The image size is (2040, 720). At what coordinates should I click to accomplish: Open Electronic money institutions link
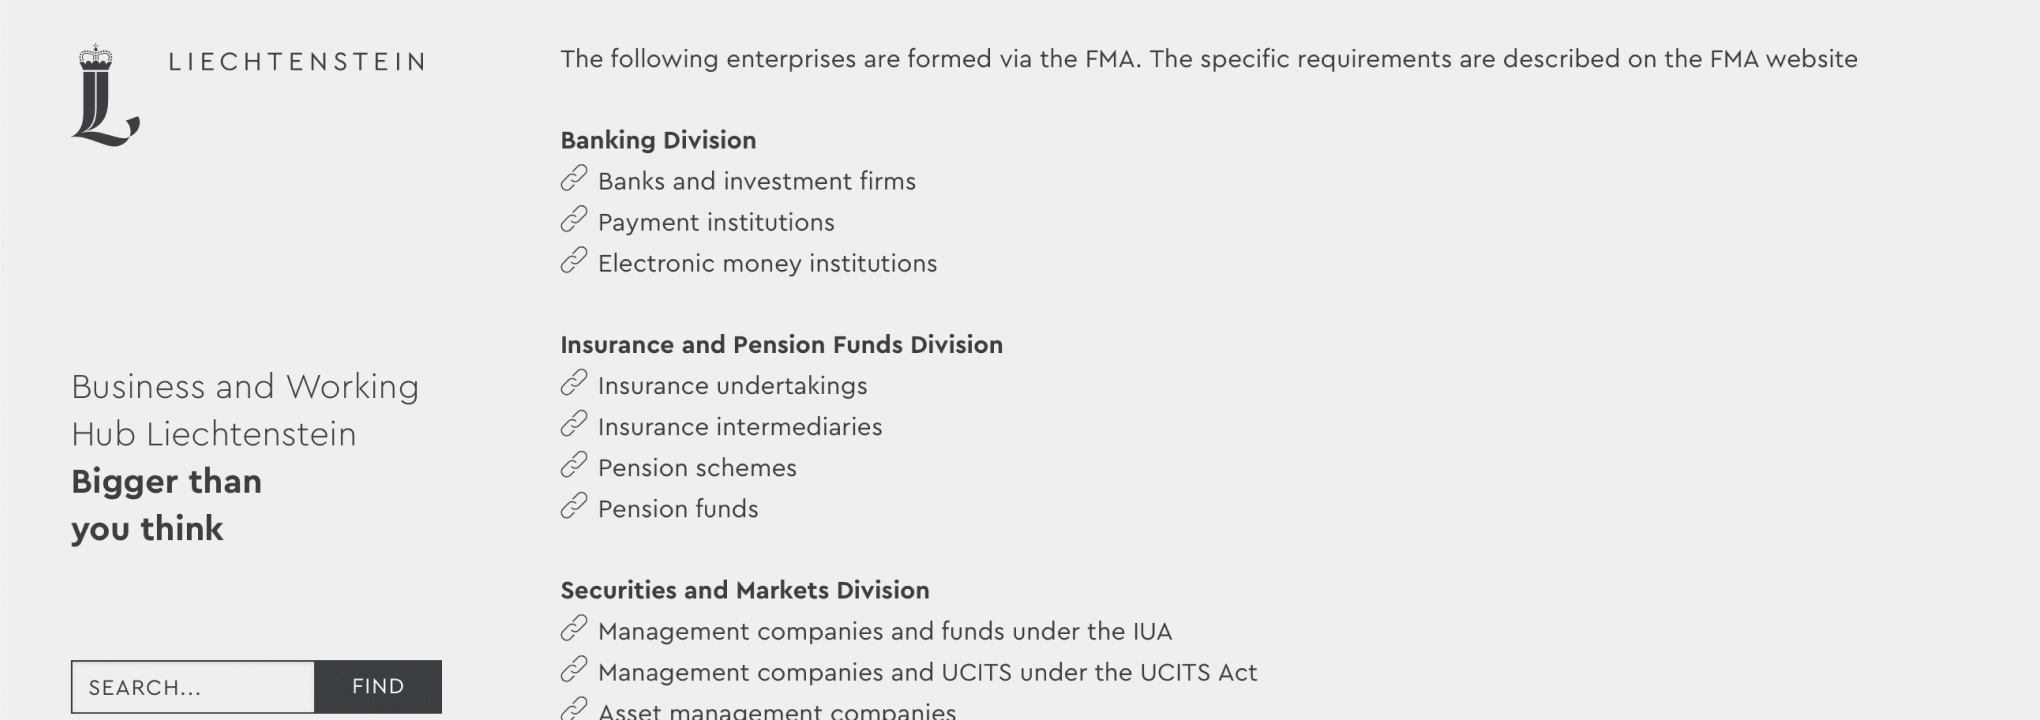(x=767, y=263)
